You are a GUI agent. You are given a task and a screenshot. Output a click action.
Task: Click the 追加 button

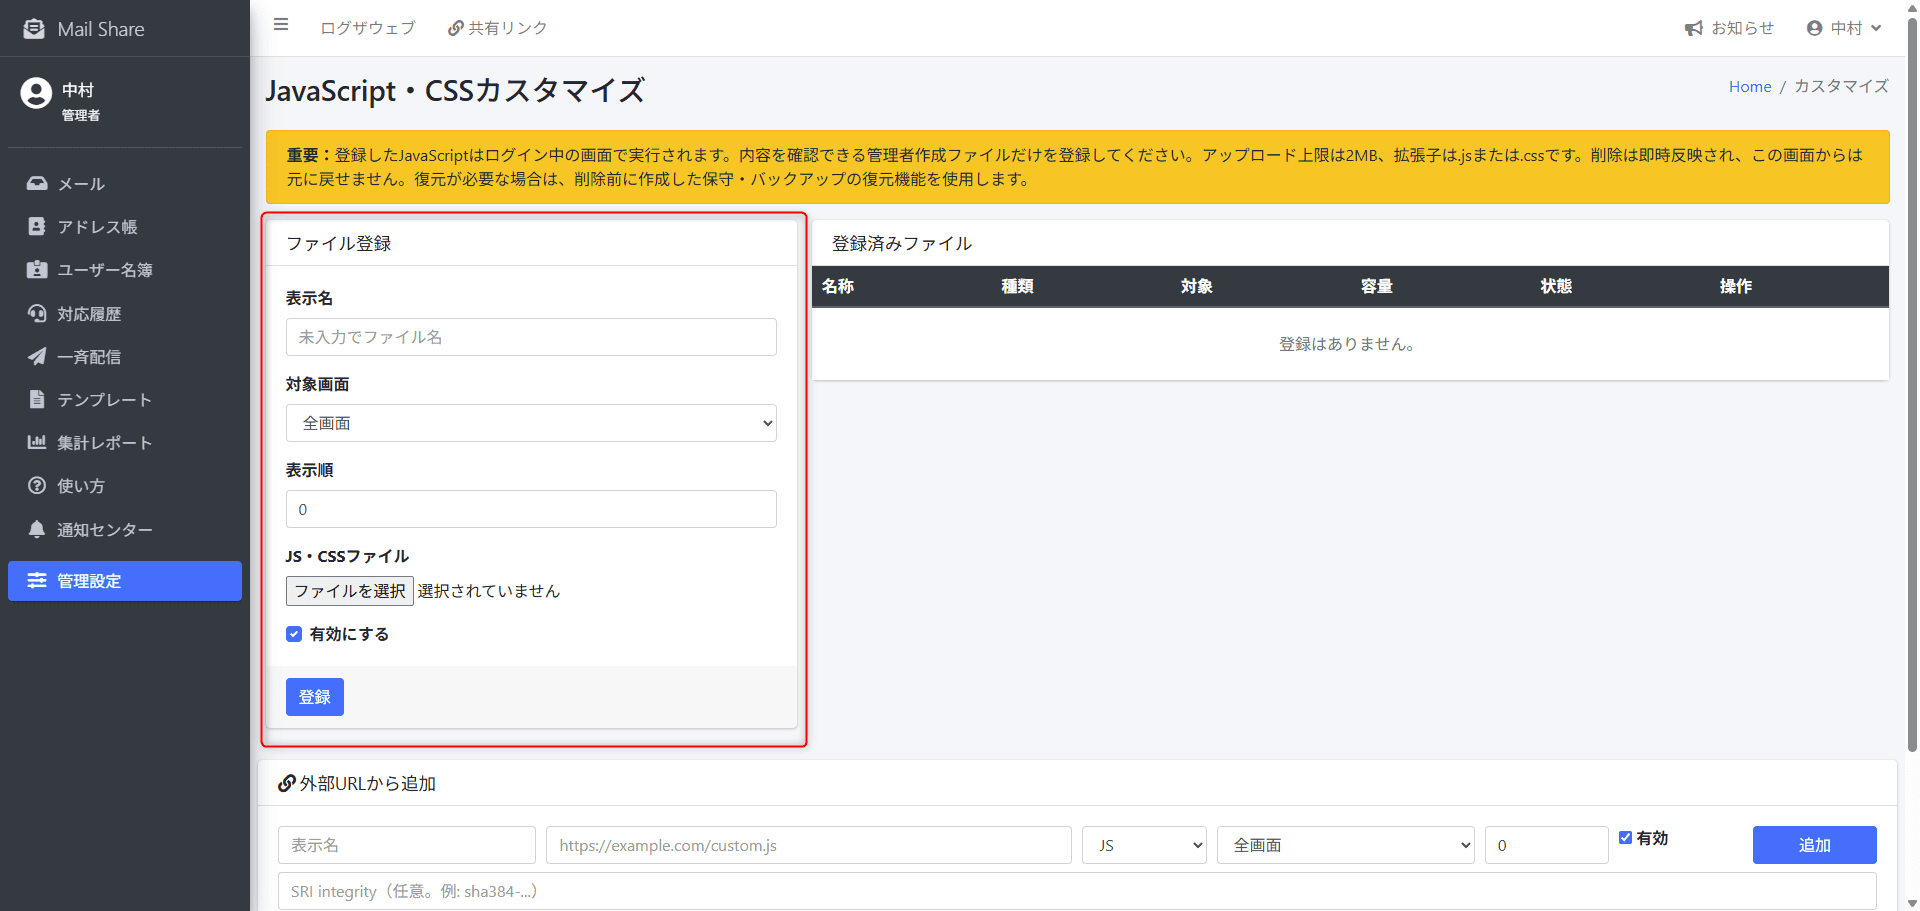click(1814, 845)
